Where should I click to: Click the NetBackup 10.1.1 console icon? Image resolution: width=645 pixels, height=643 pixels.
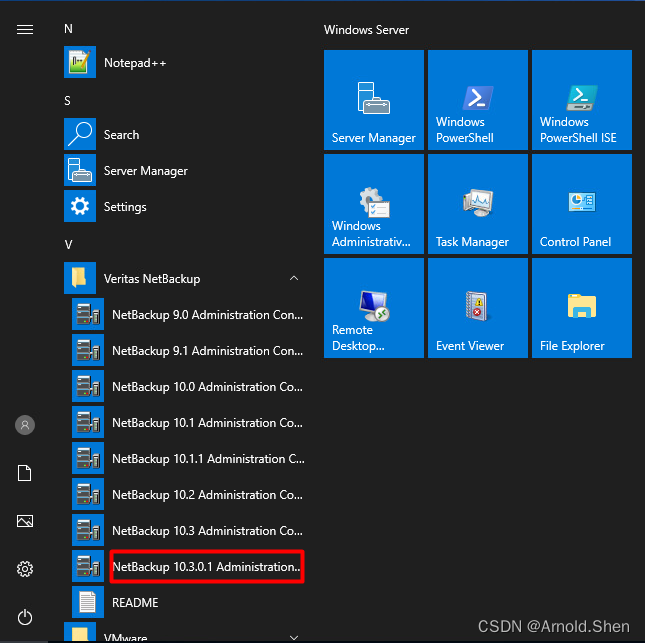click(x=88, y=458)
